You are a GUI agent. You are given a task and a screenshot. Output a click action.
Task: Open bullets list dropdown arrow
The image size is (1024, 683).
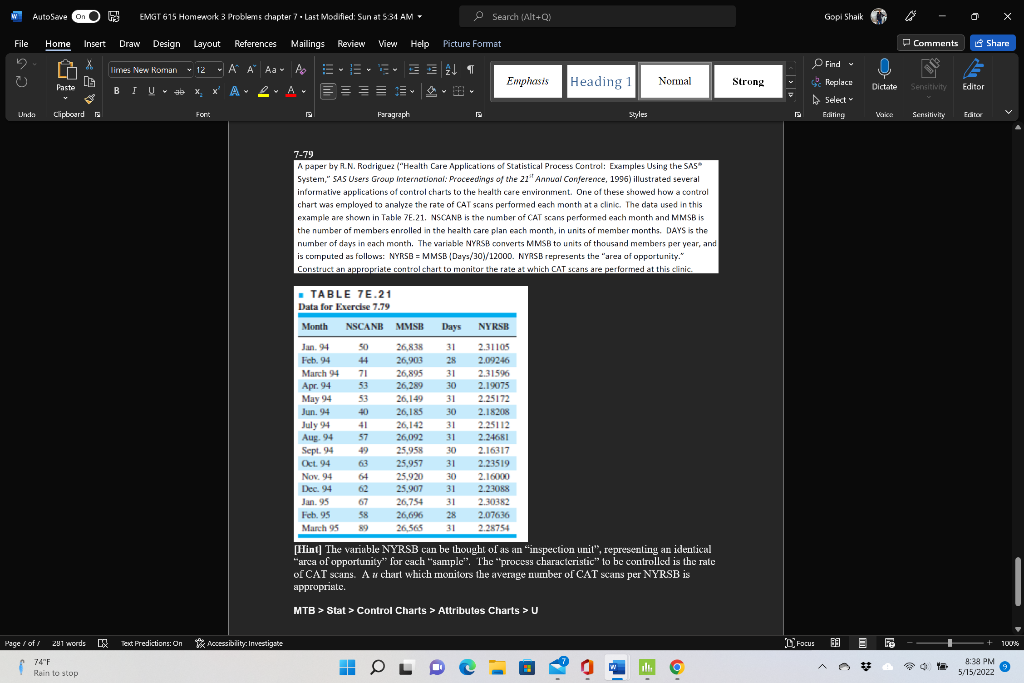coord(341,70)
